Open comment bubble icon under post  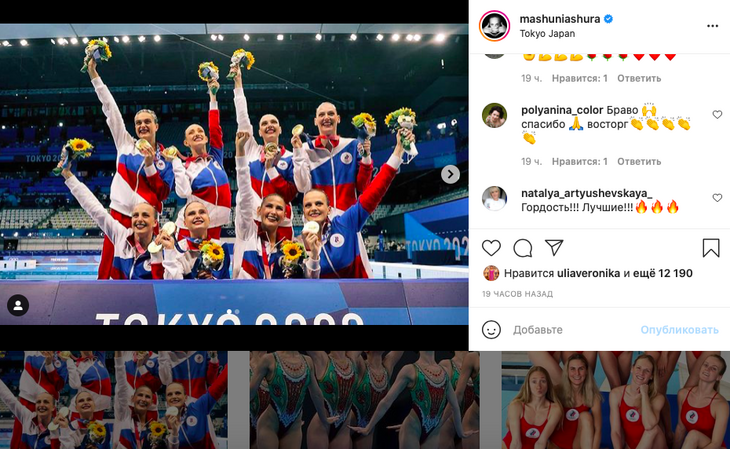[x=523, y=248]
